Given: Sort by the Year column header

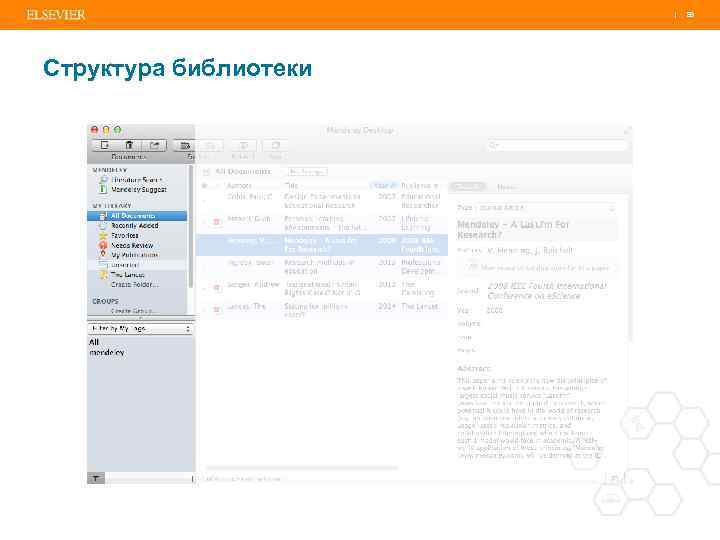Looking at the screenshot, I should 384,186.
